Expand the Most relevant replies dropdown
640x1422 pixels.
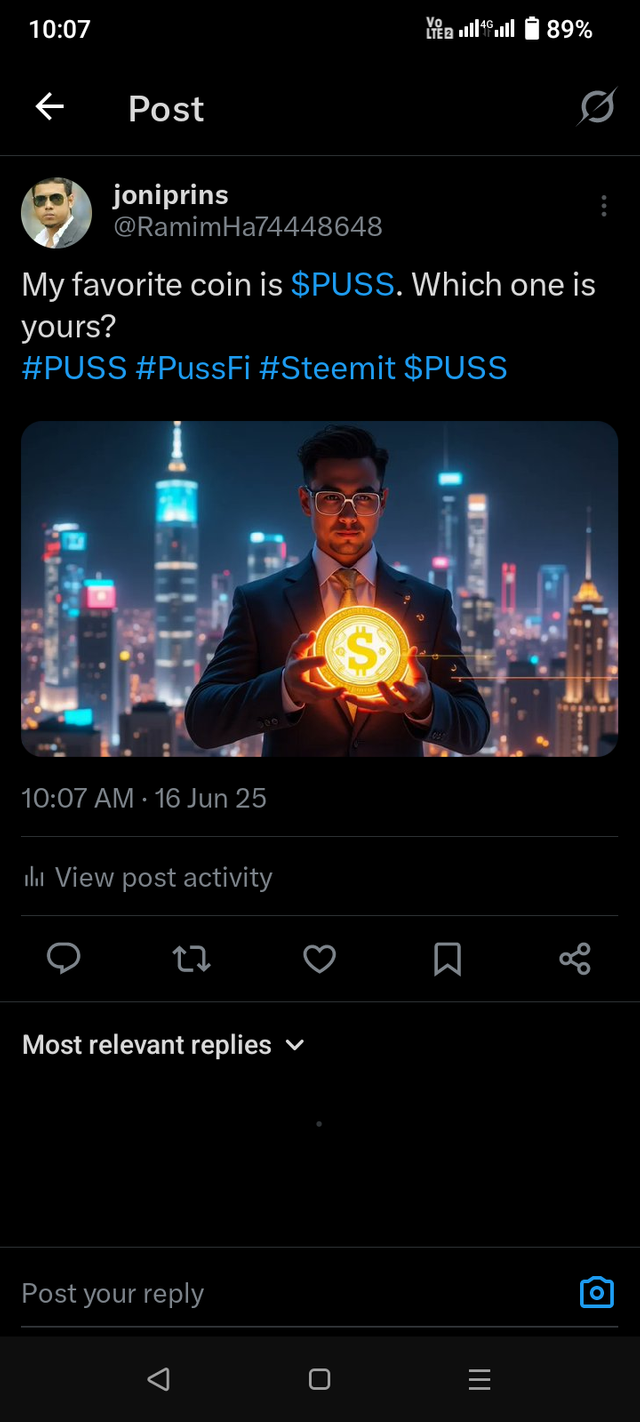click(x=163, y=1045)
